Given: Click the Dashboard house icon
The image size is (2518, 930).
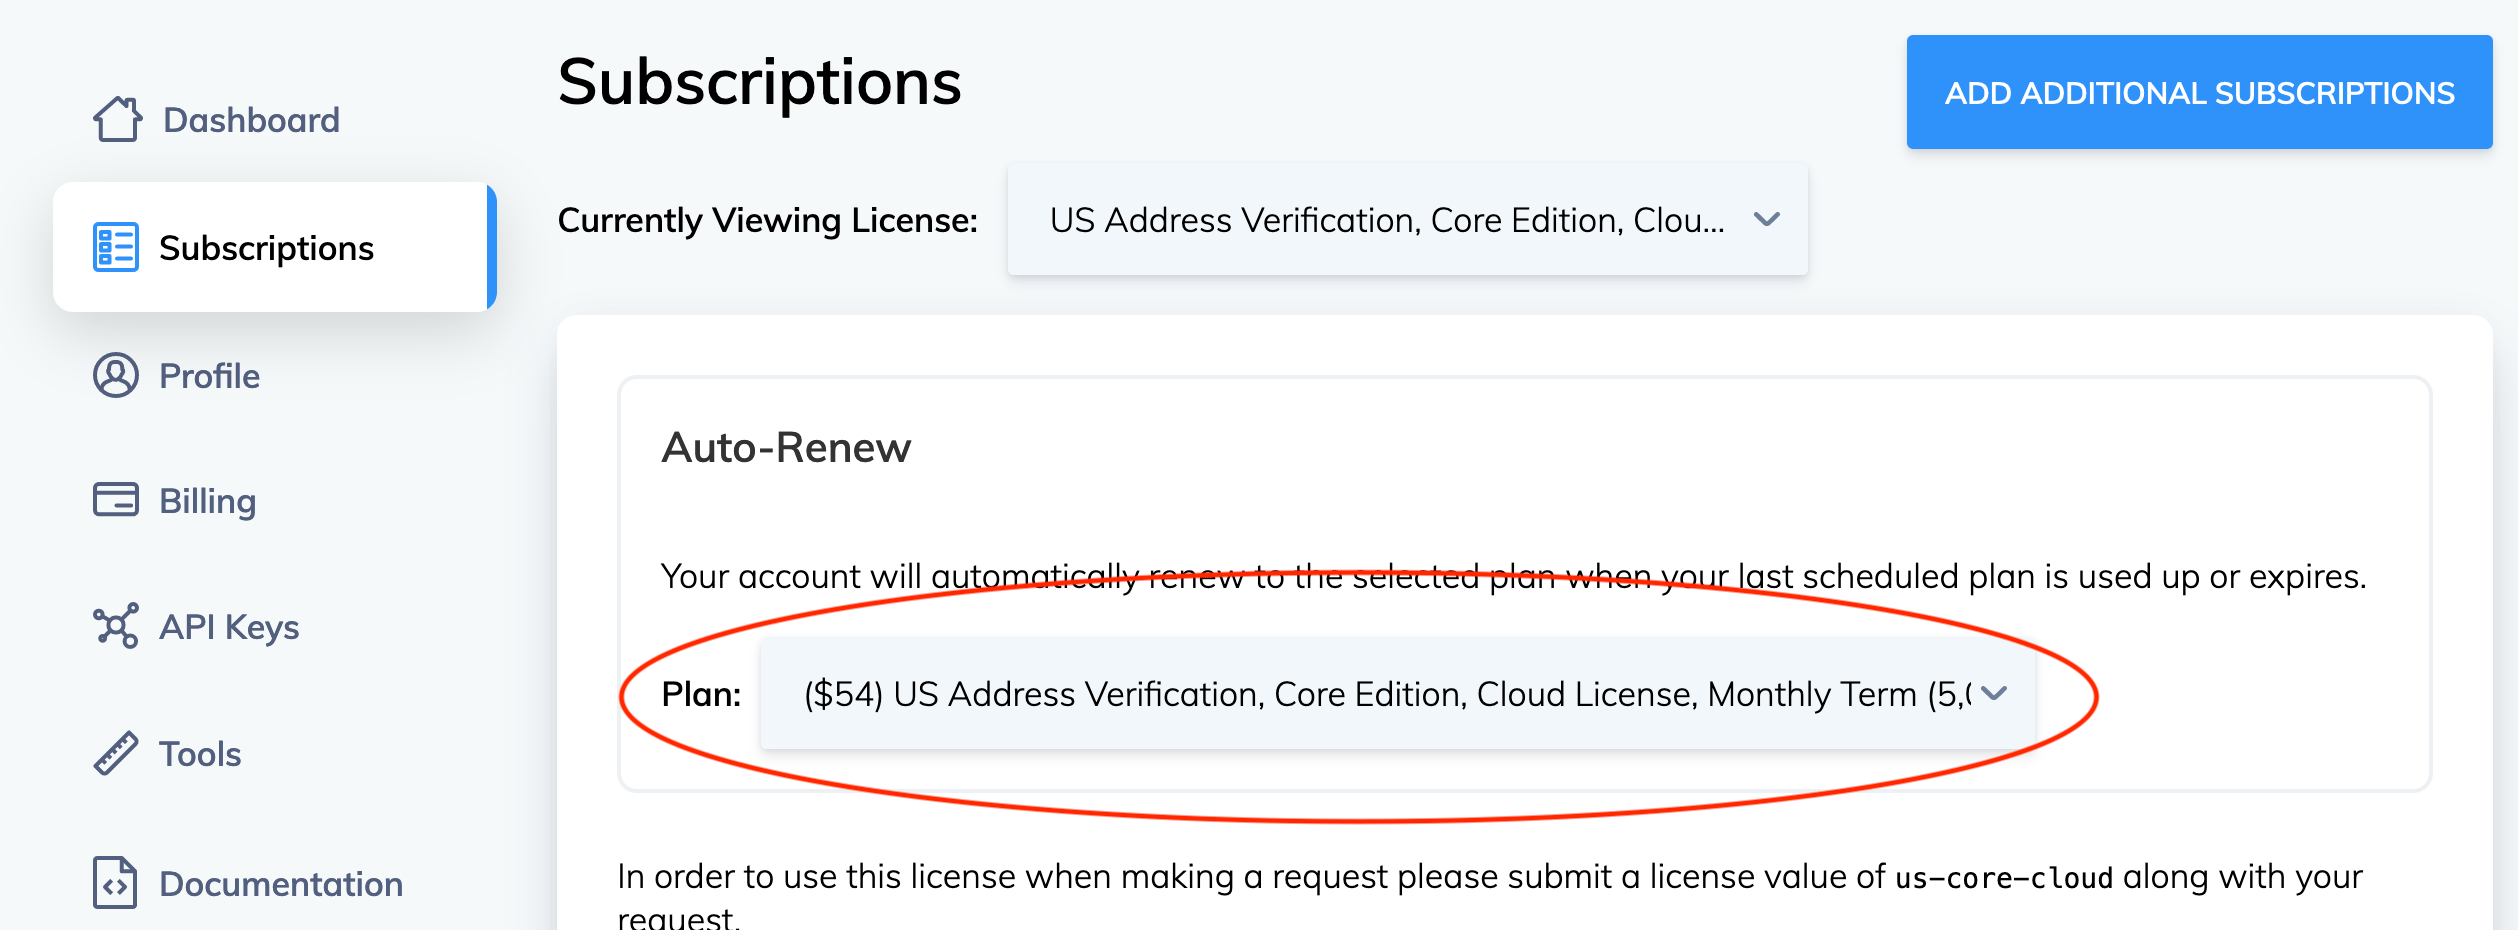Looking at the screenshot, I should [117, 120].
